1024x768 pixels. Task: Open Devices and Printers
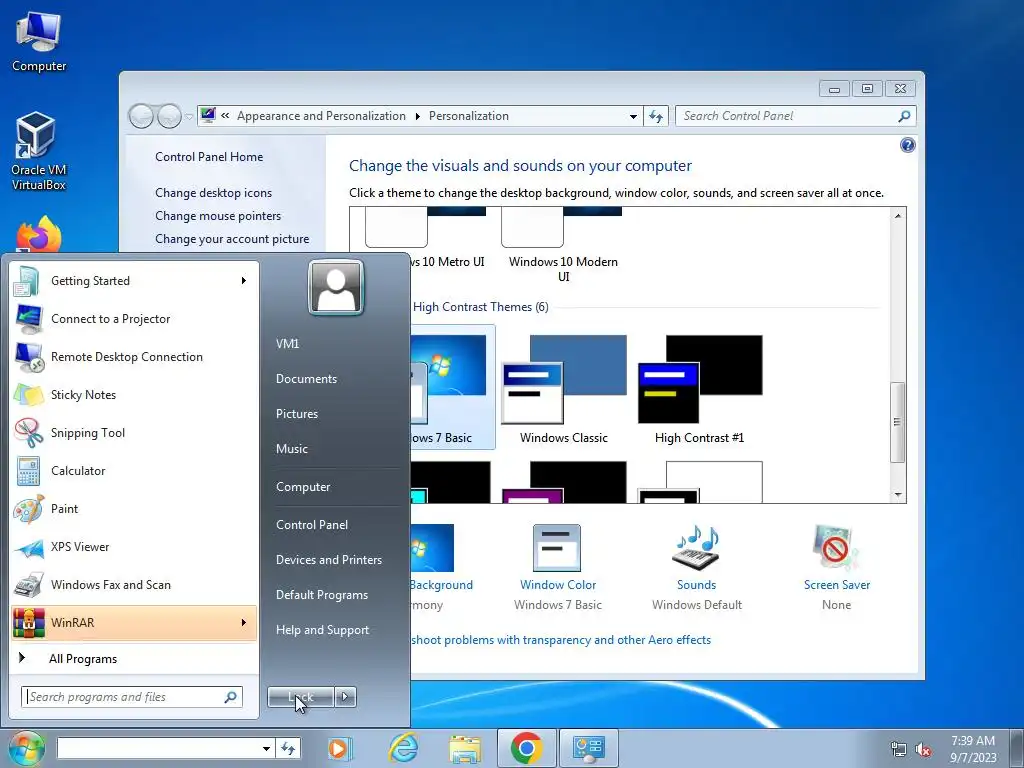328,560
